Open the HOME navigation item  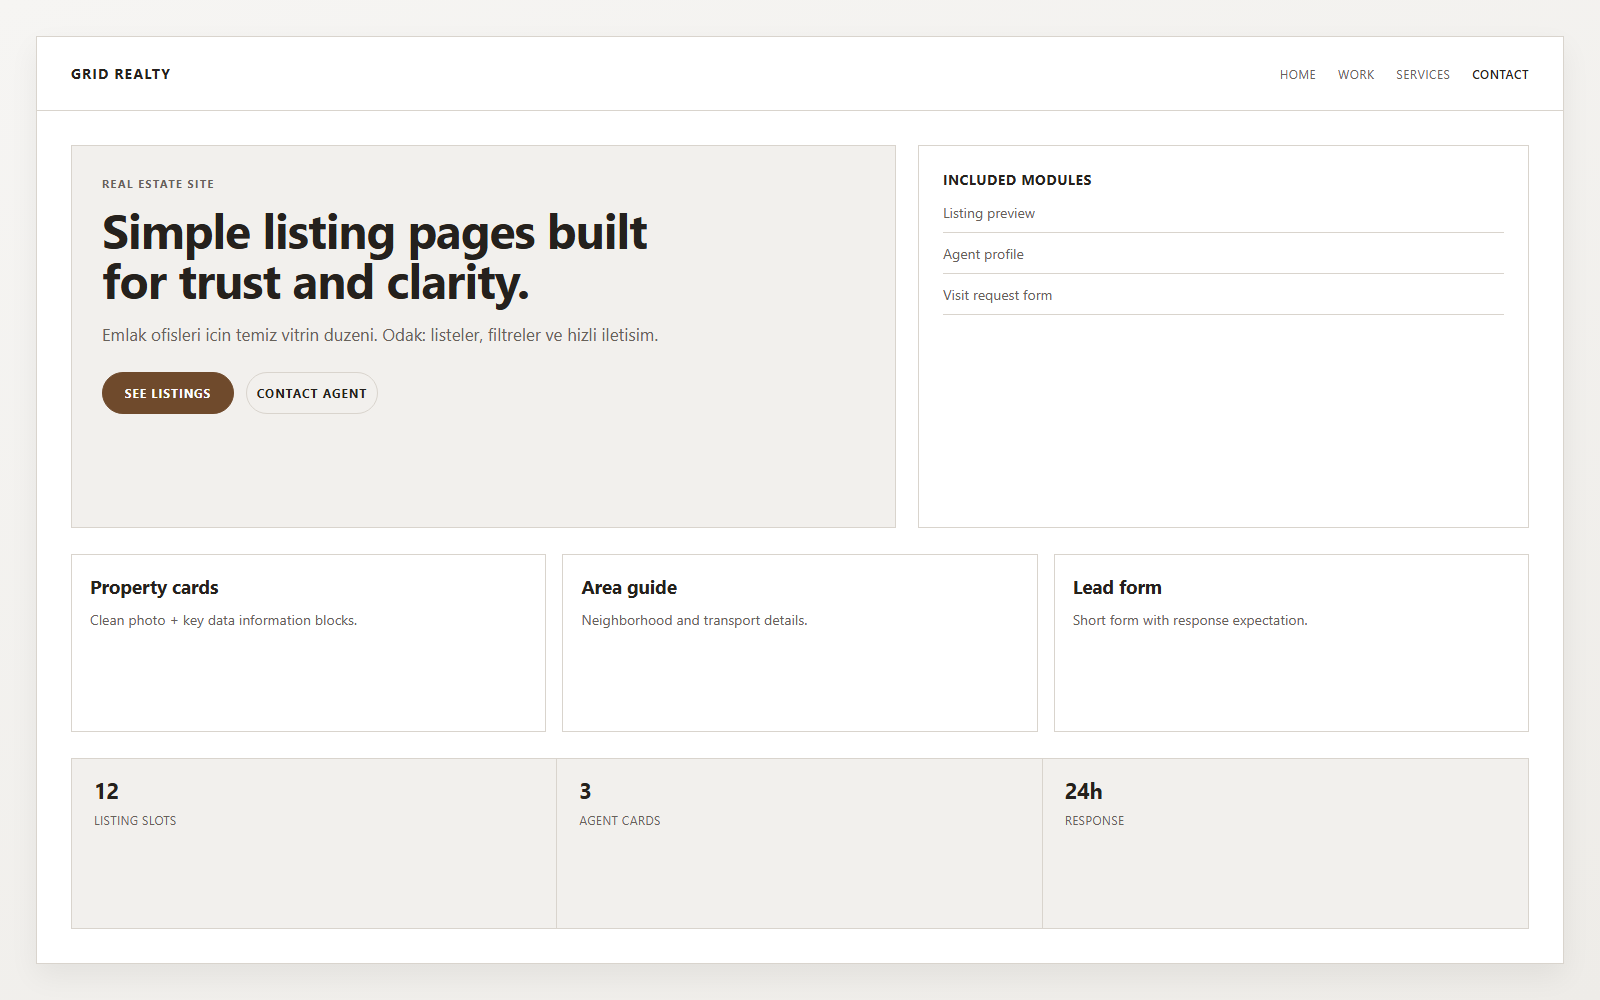tap(1297, 74)
